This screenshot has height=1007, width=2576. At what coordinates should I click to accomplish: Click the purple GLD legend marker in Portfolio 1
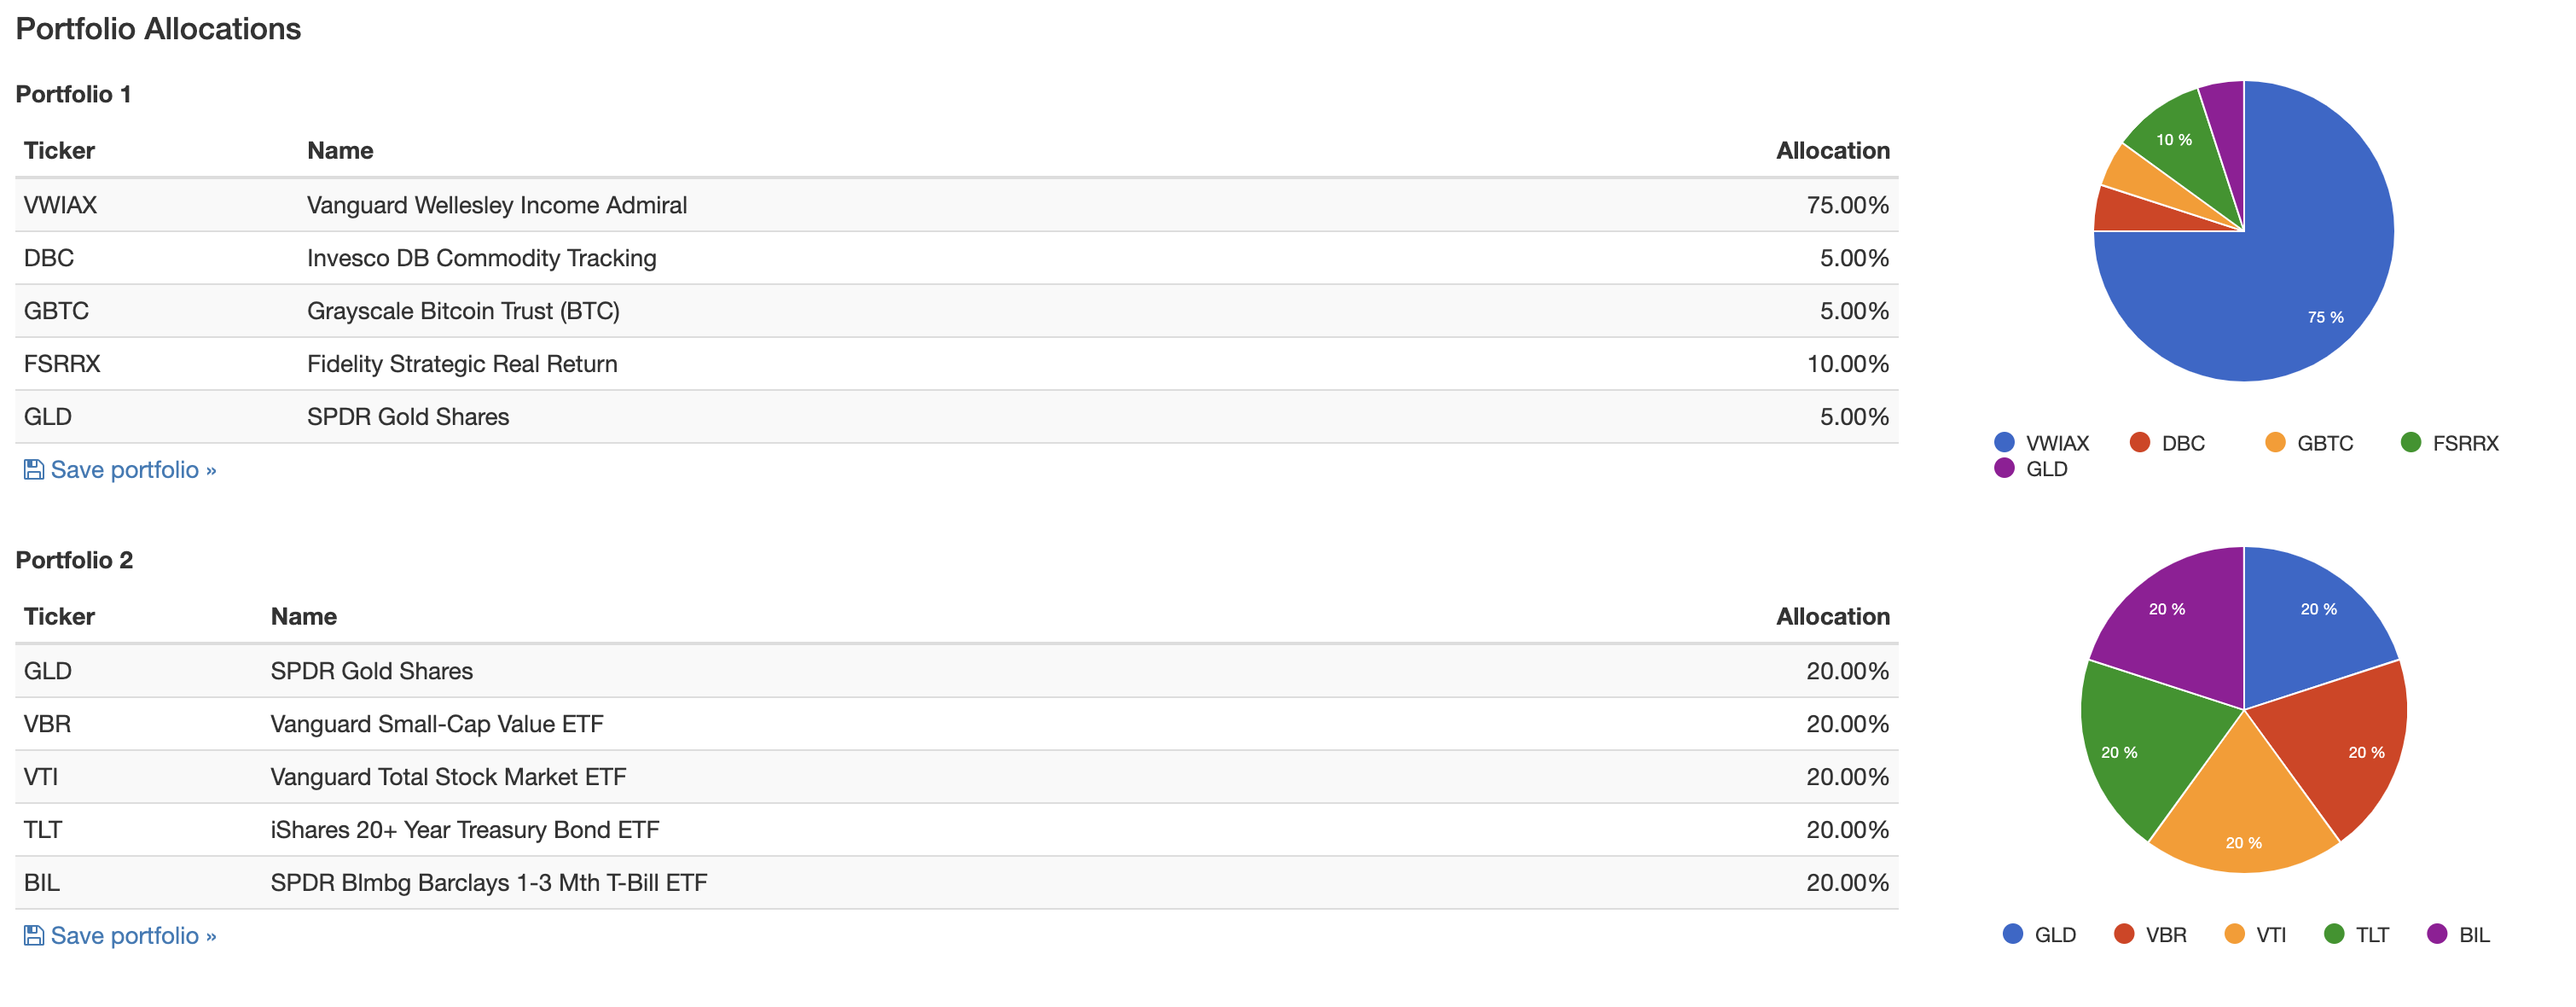pyautogui.click(x=2004, y=468)
